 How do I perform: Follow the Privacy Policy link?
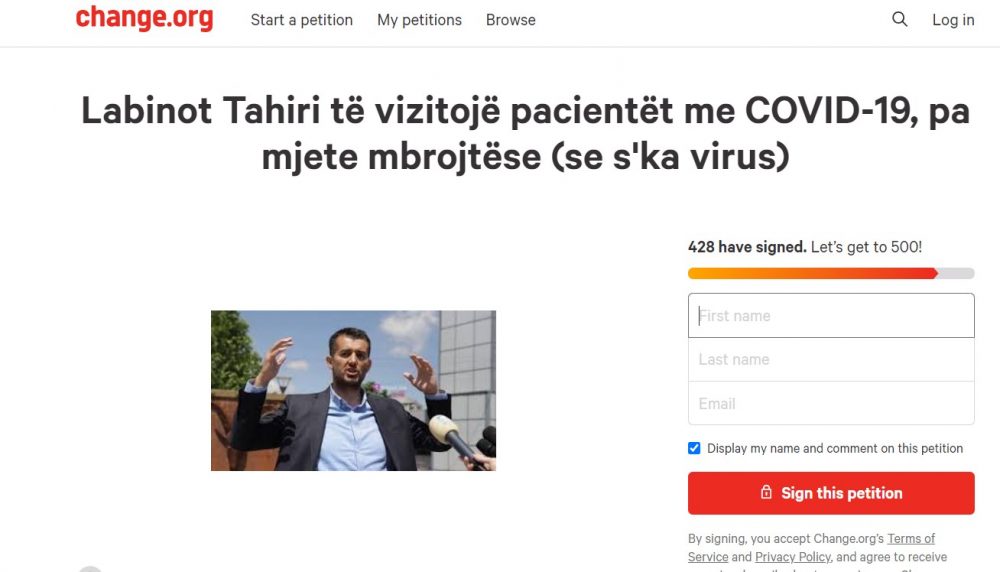[793, 557]
